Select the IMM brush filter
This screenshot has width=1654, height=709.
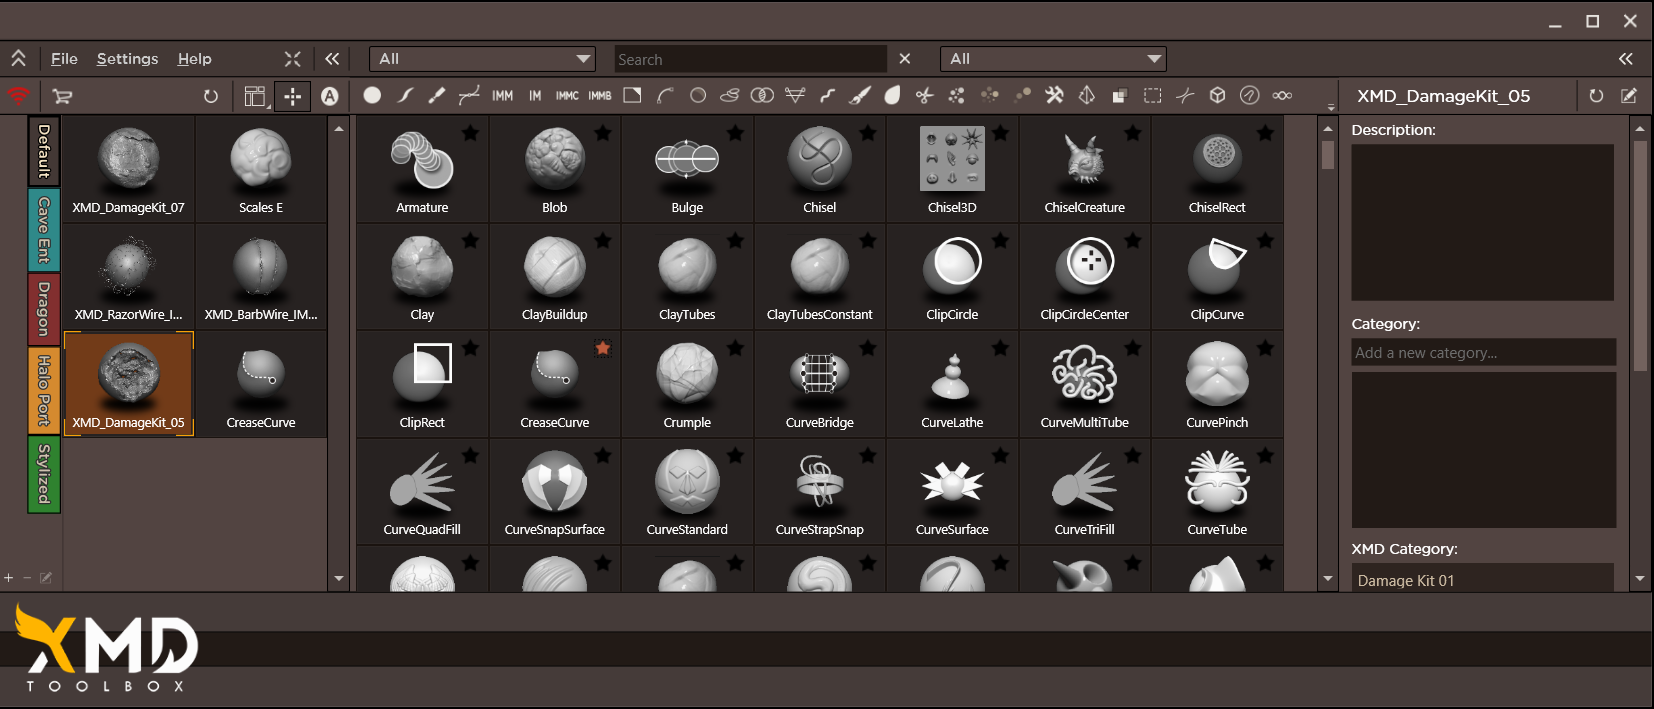[x=503, y=96]
